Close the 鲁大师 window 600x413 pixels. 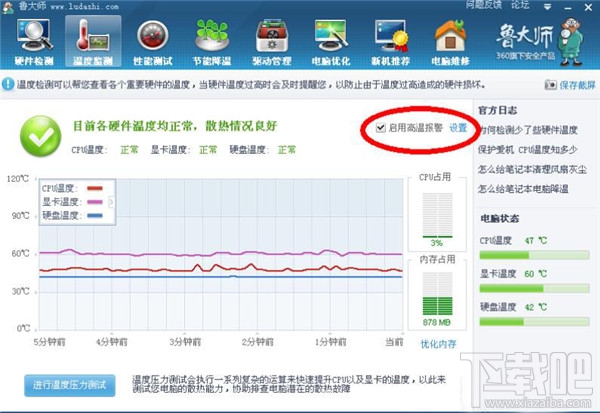click(589, 7)
